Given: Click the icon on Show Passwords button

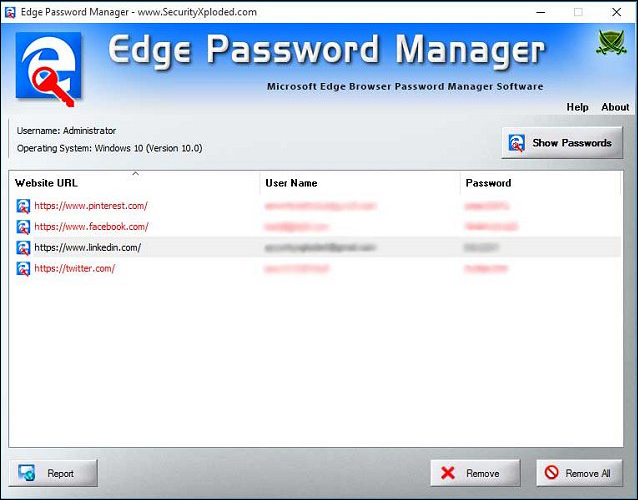Looking at the screenshot, I should (x=516, y=143).
